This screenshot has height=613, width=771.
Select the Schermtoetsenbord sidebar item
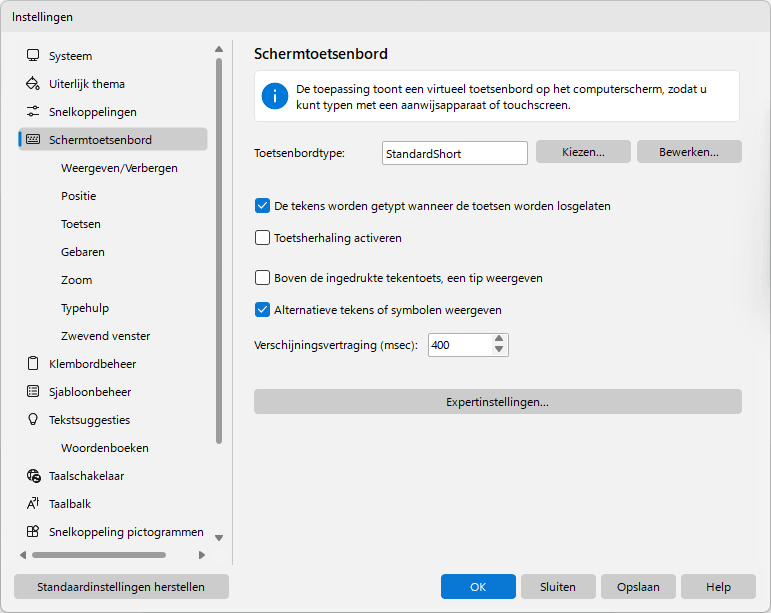click(x=113, y=140)
